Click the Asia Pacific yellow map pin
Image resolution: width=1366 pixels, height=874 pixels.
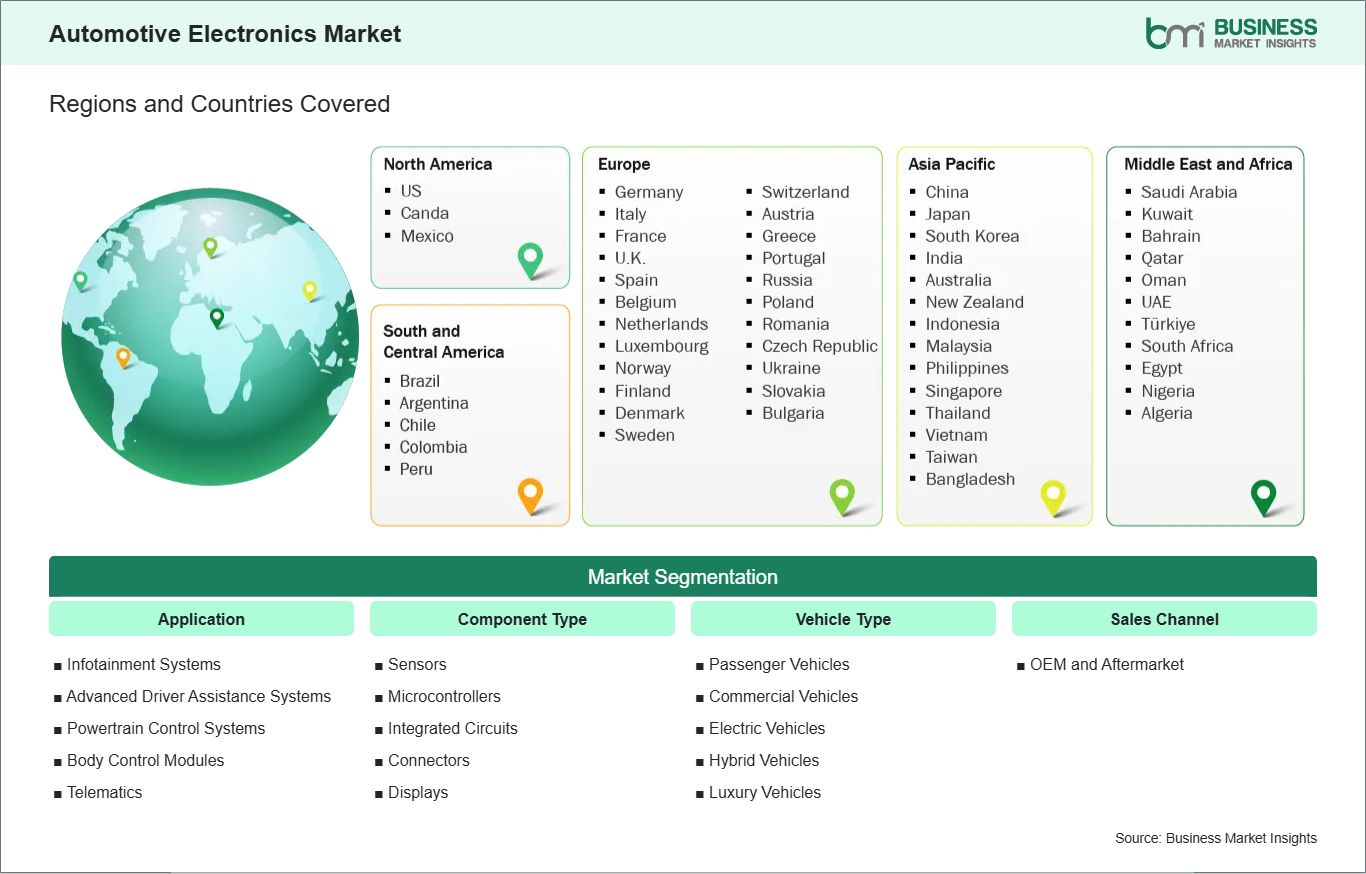(1053, 495)
